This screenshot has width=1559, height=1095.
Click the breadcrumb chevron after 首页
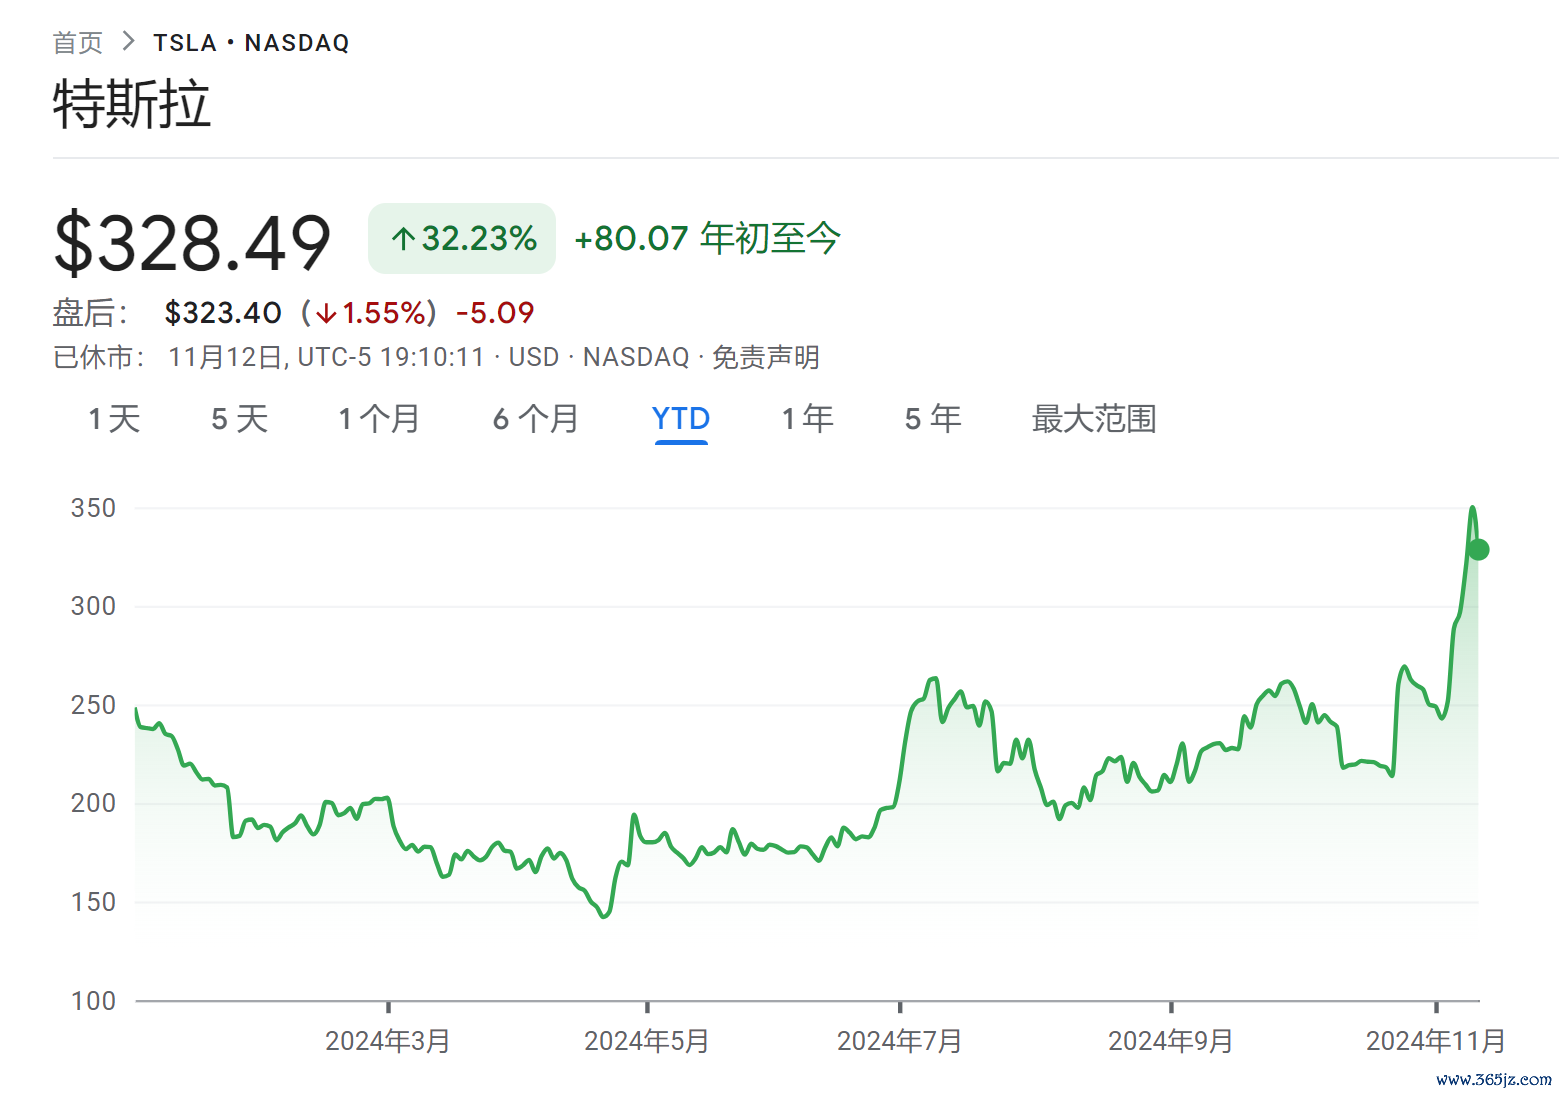pyautogui.click(x=128, y=42)
